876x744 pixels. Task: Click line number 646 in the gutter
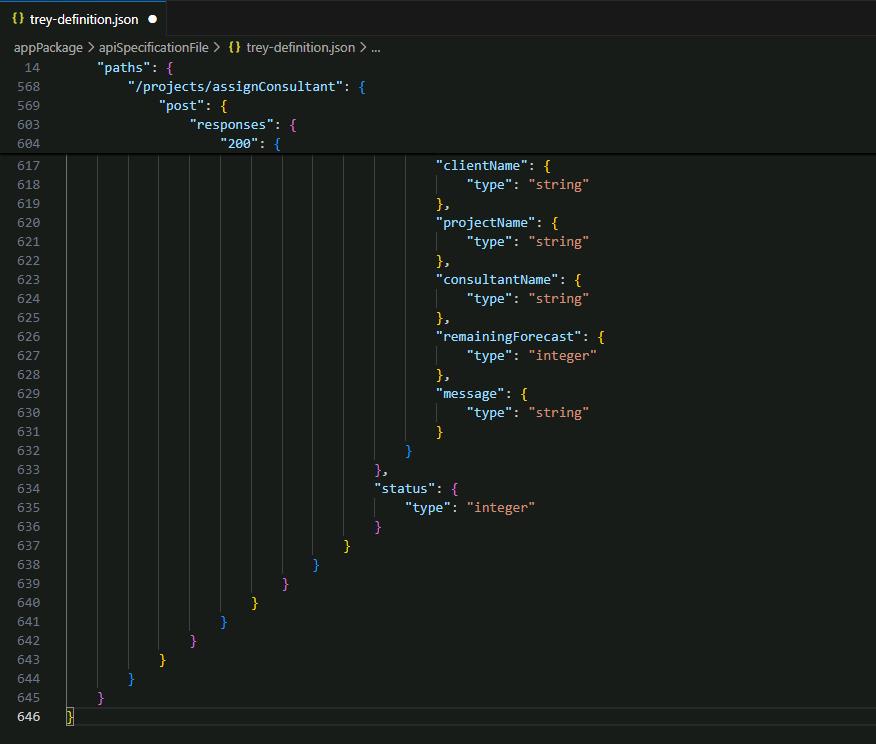click(x=28, y=717)
